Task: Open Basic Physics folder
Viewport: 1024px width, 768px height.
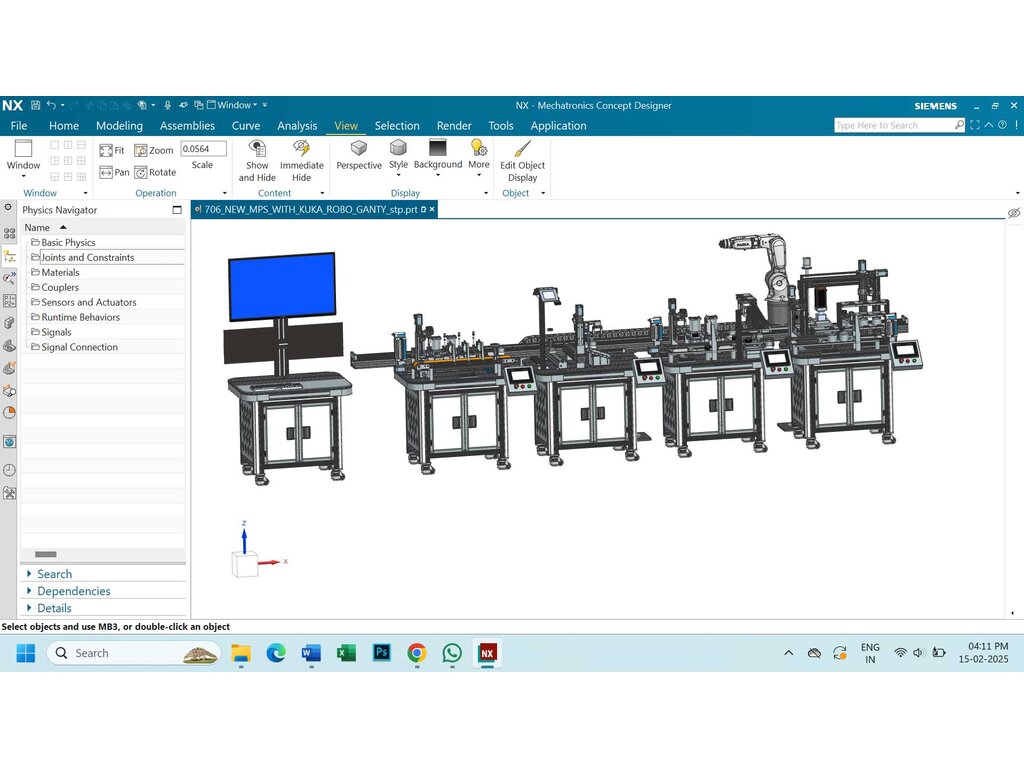Action: (x=63, y=242)
